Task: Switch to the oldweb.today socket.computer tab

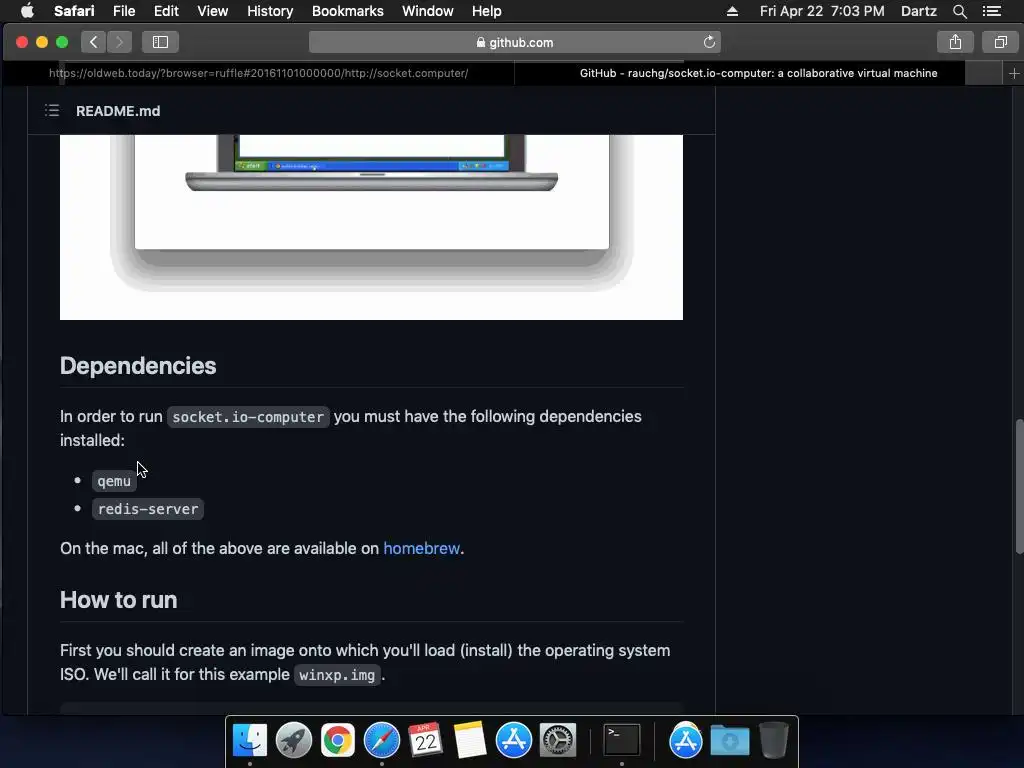Action: pos(259,73)
